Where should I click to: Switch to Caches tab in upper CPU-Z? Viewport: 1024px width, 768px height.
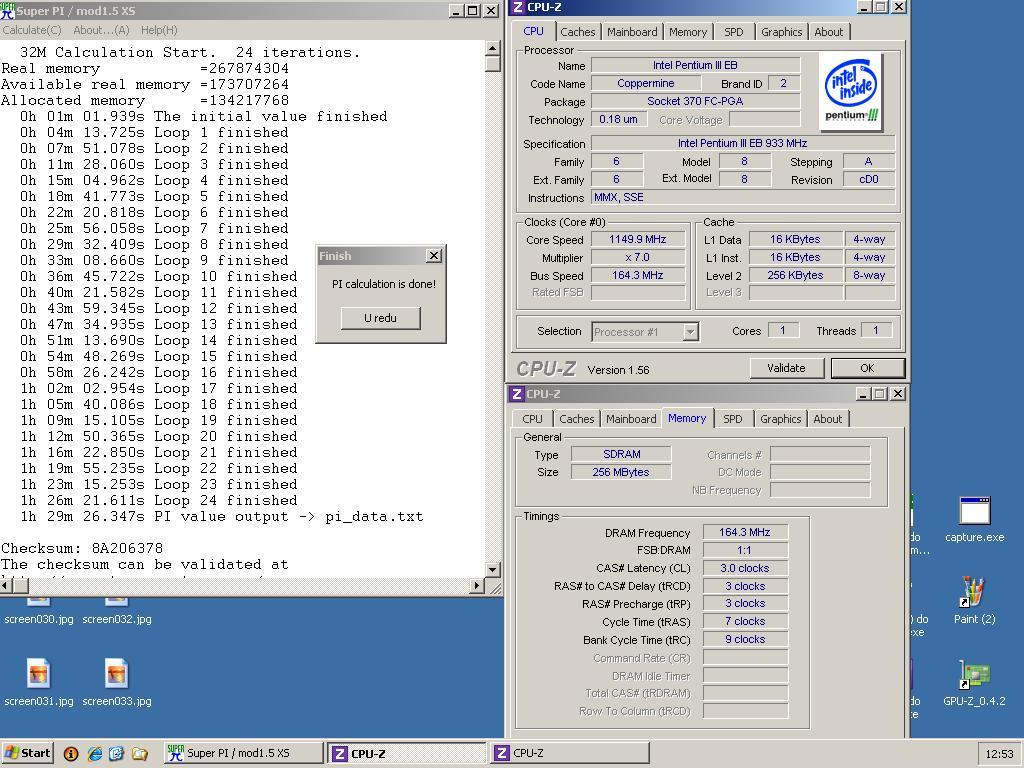pos(578,32)
